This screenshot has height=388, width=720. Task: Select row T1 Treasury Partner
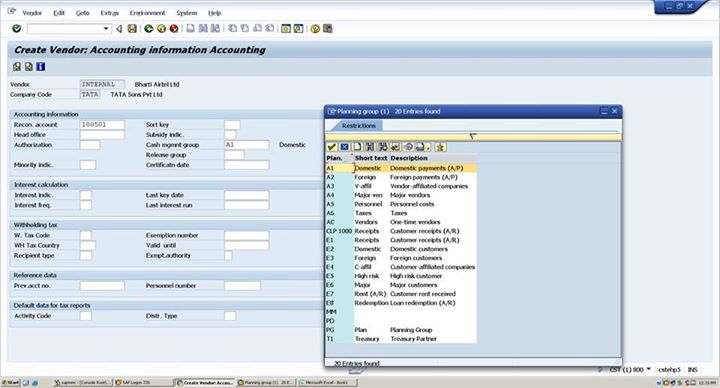(x=401, y=339)
